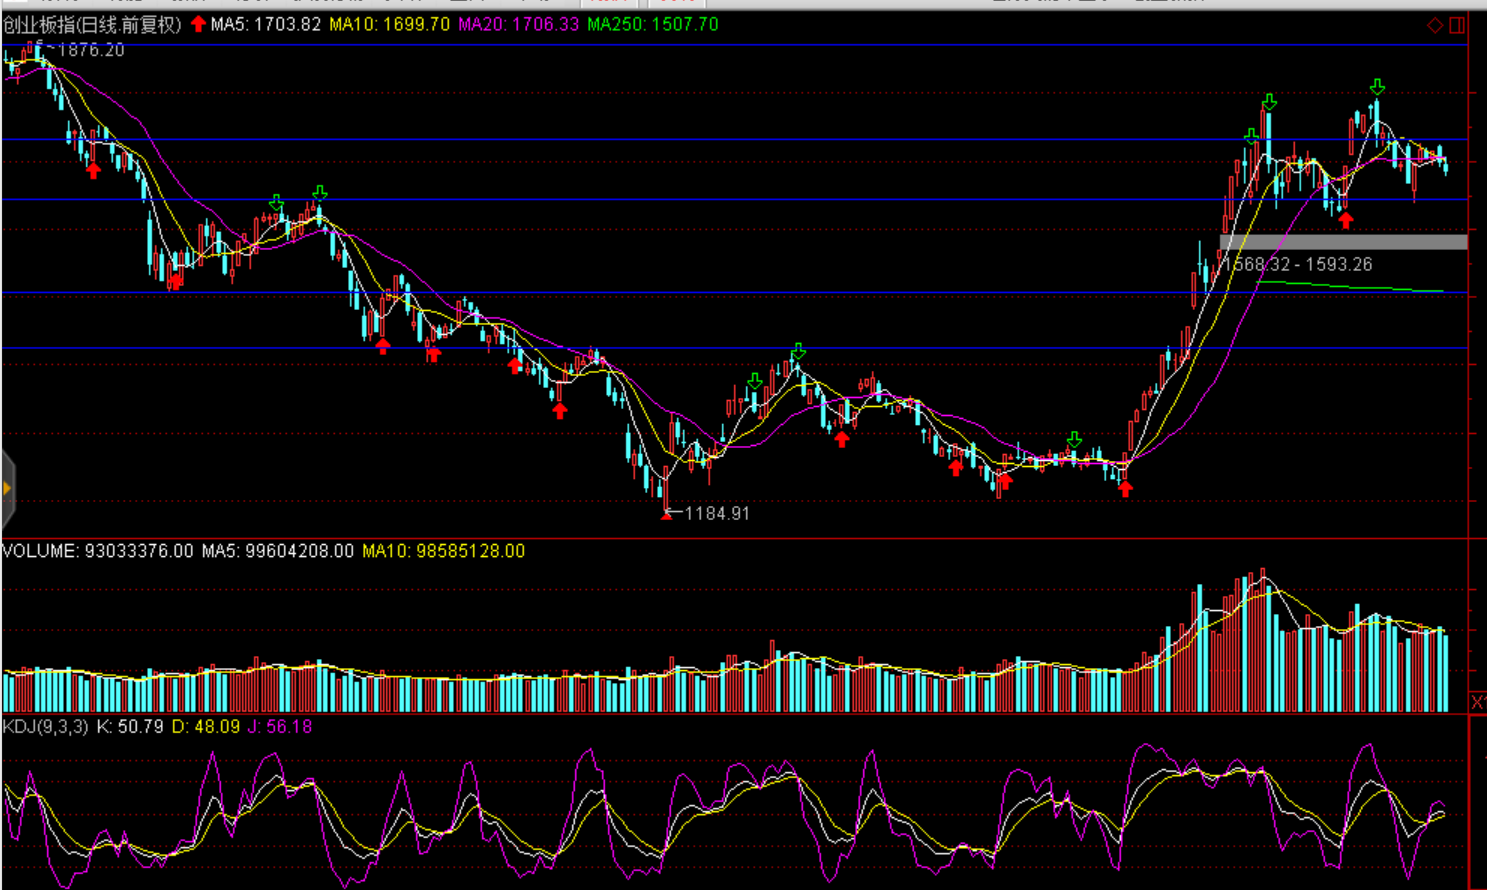1487x890 pixels.
Task: Select the green MA250: 1507.70 indicator label
Action: coord(652,24)
